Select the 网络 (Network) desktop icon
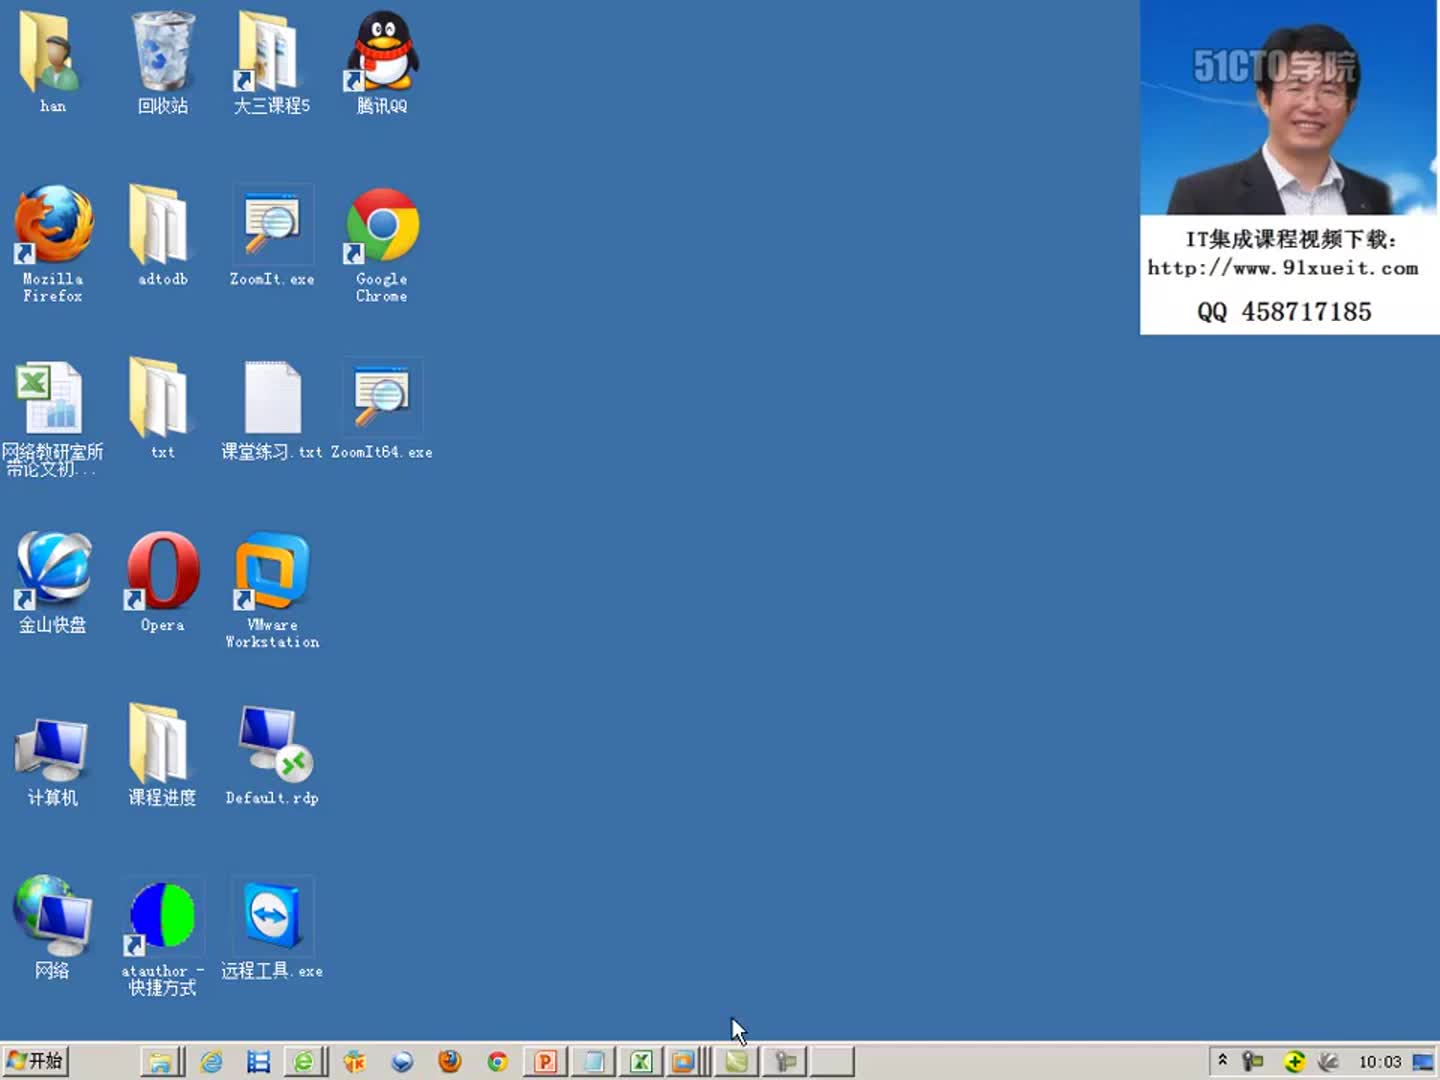1440x1080 pixels. tap(52, 926)
